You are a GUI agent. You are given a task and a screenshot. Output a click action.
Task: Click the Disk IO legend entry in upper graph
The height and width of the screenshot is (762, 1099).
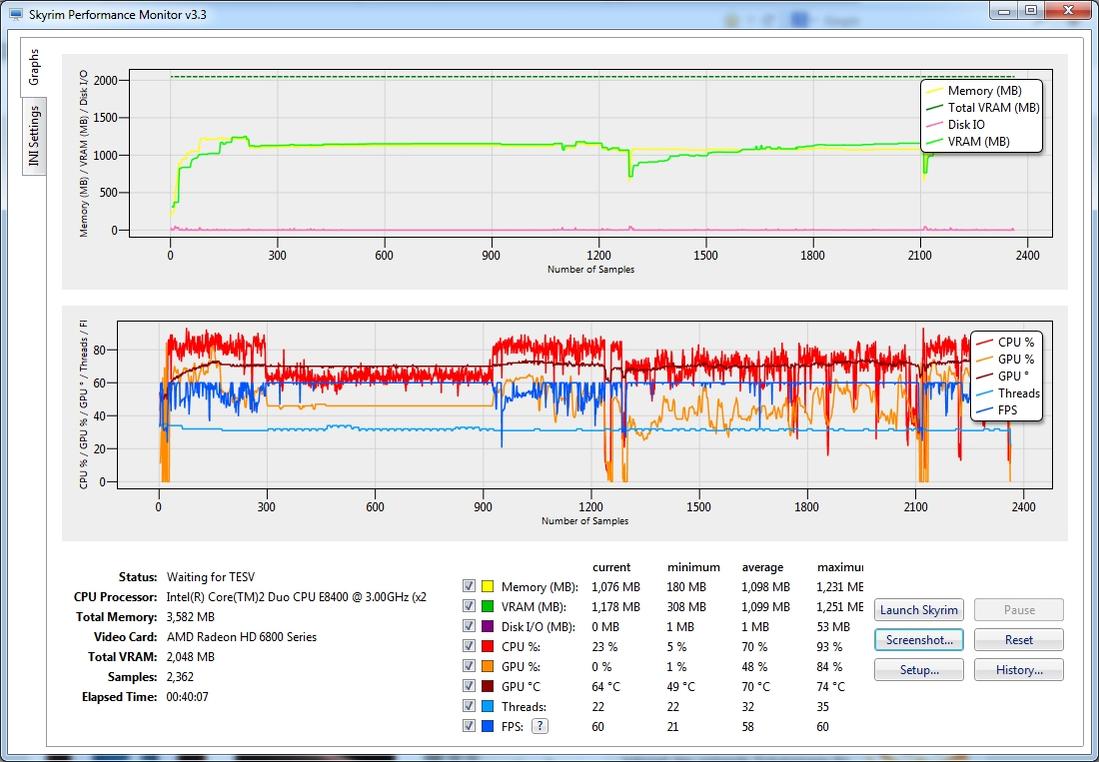coord(966,125)
